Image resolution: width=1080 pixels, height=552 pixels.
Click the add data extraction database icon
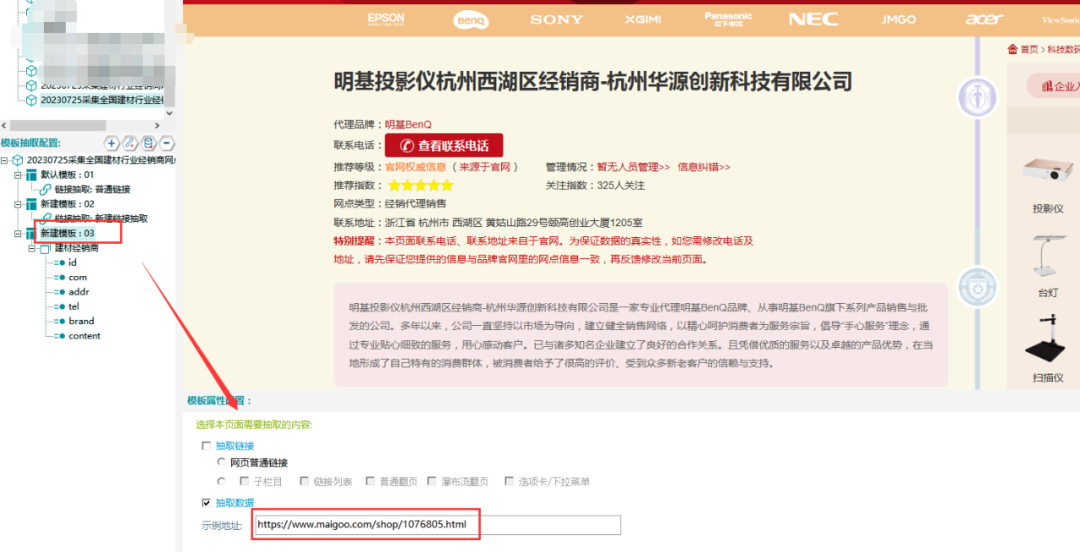(x=149, y=143)
